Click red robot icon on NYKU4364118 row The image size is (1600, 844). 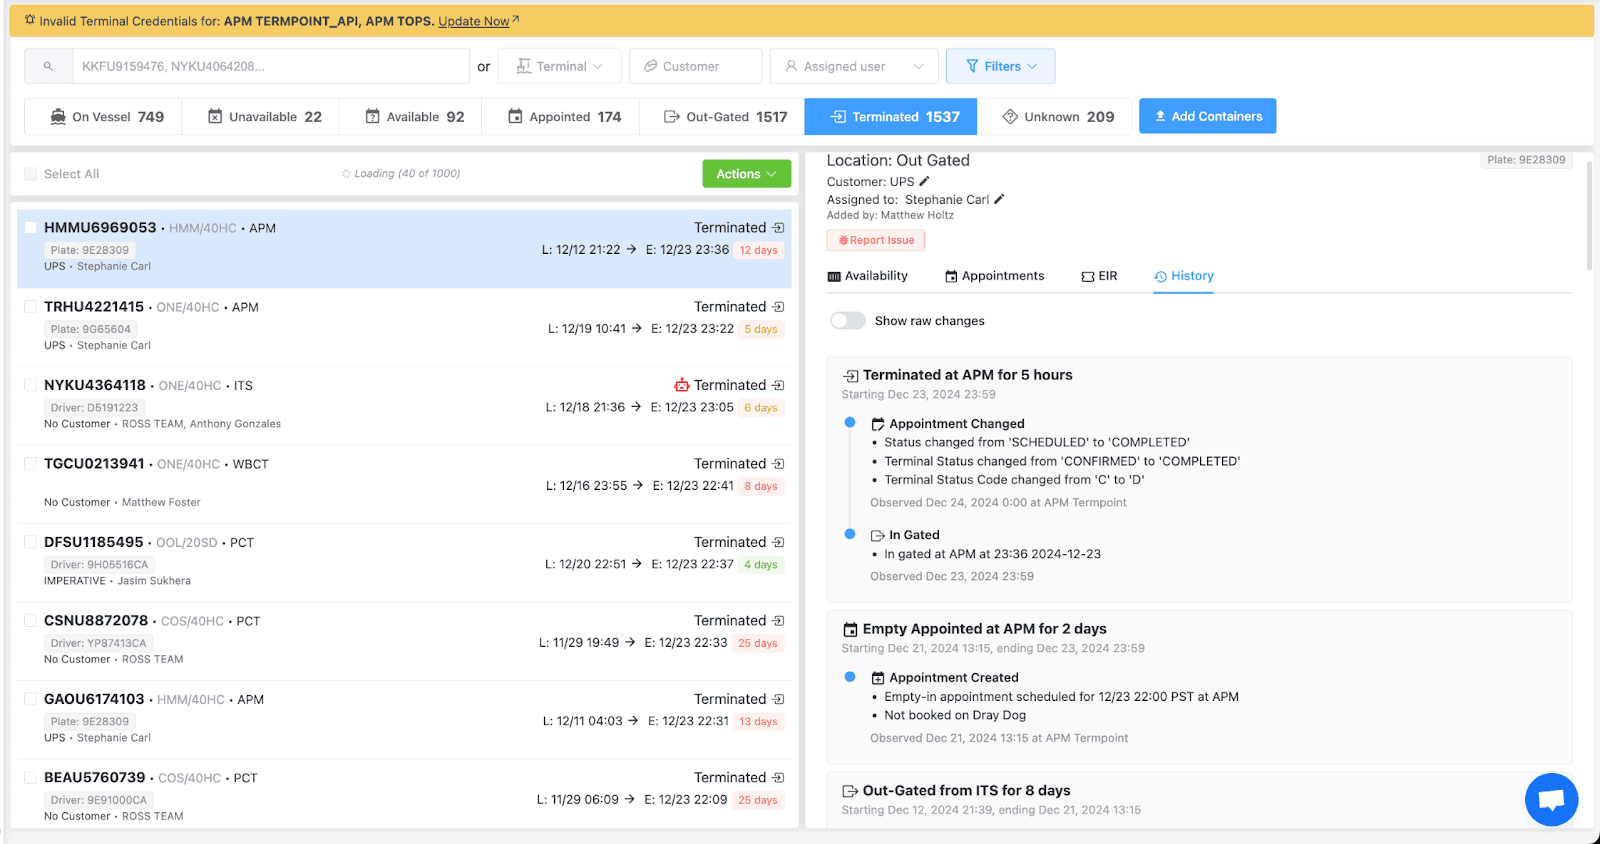coord(682,385)
